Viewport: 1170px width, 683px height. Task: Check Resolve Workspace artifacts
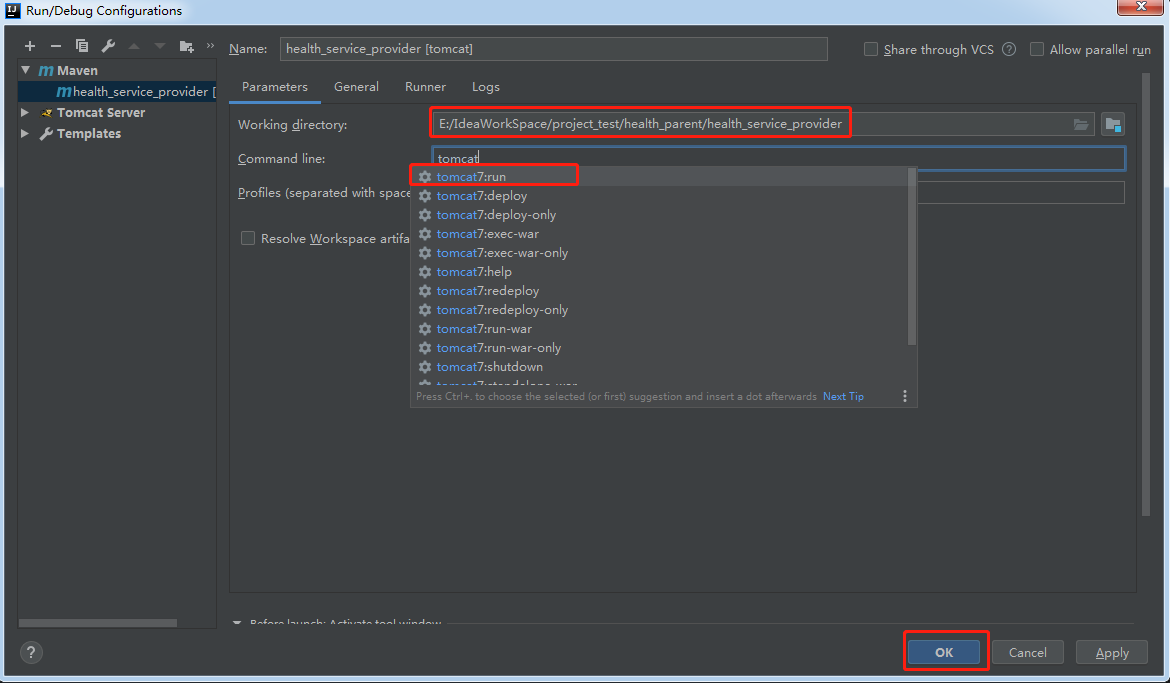[247, 238]
